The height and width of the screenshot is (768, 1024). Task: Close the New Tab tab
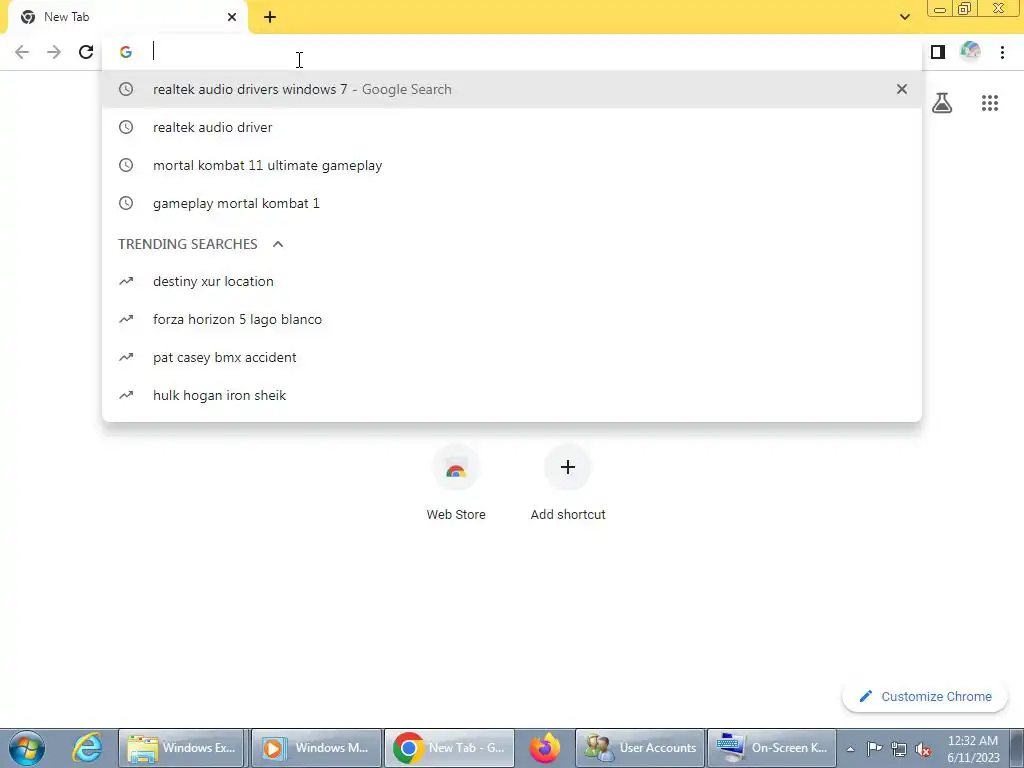[232, 17]
